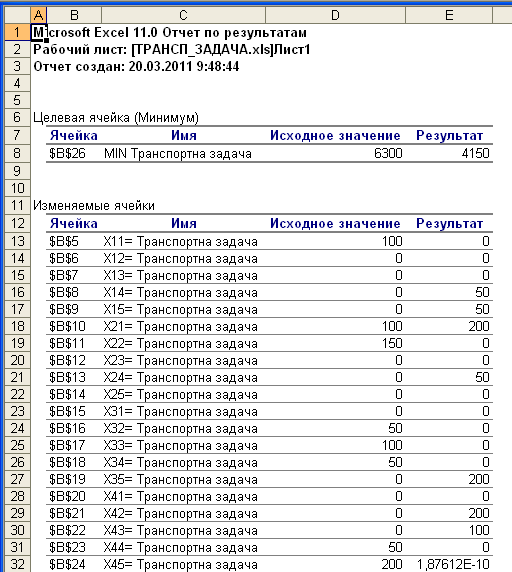The image size is (512, 572).
Task: Click 'X32= Транспортна задача' name
Action: (181, 429)
